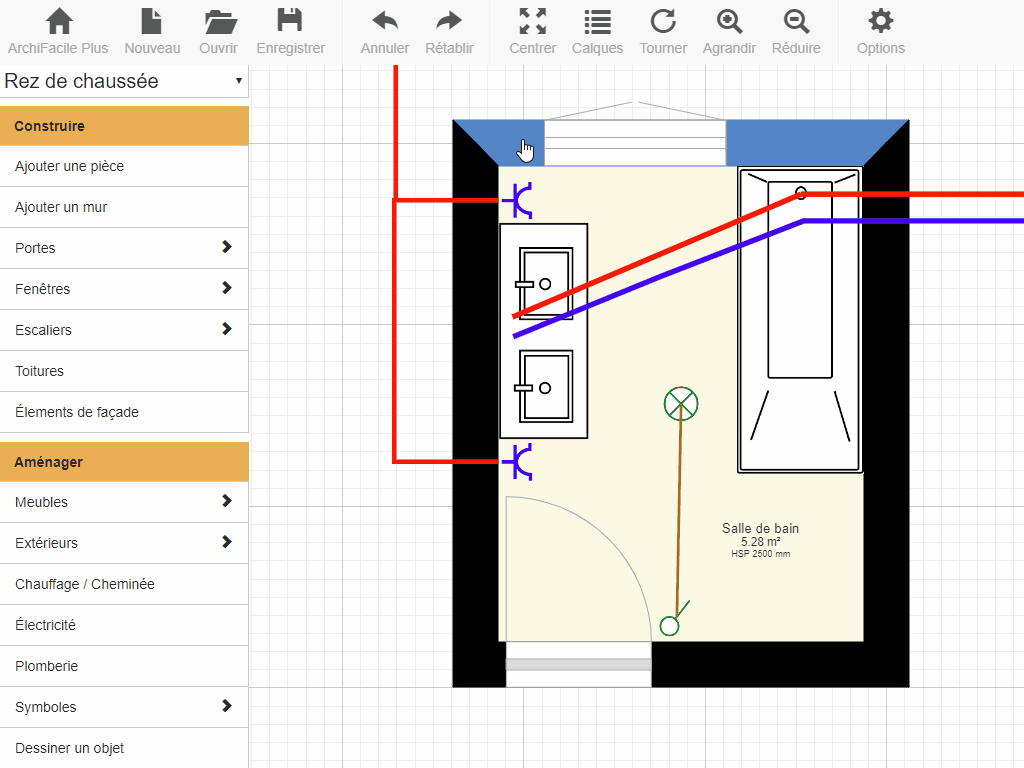The image size is (1024, 768).
Task: Open the Rez de chaussée floor dropdown
Action: coord(124,81)
